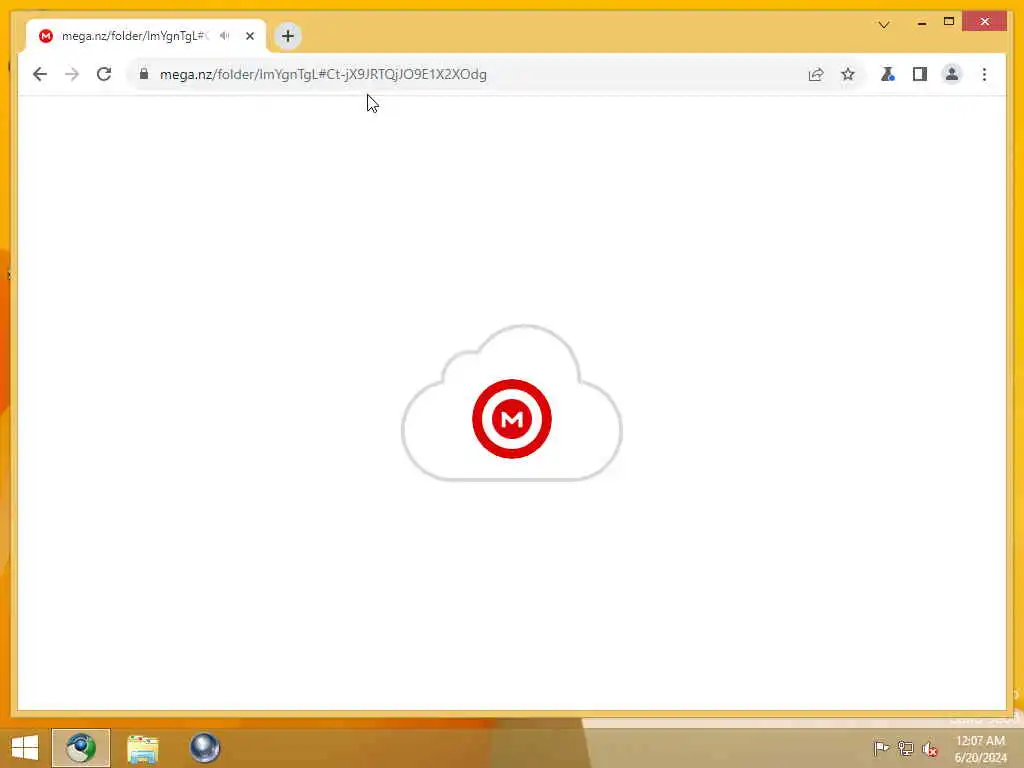The height and width of the screenshot is (768, 1024).
Task: Open the Chrome three-dot menu
Action: click(984, 74)
